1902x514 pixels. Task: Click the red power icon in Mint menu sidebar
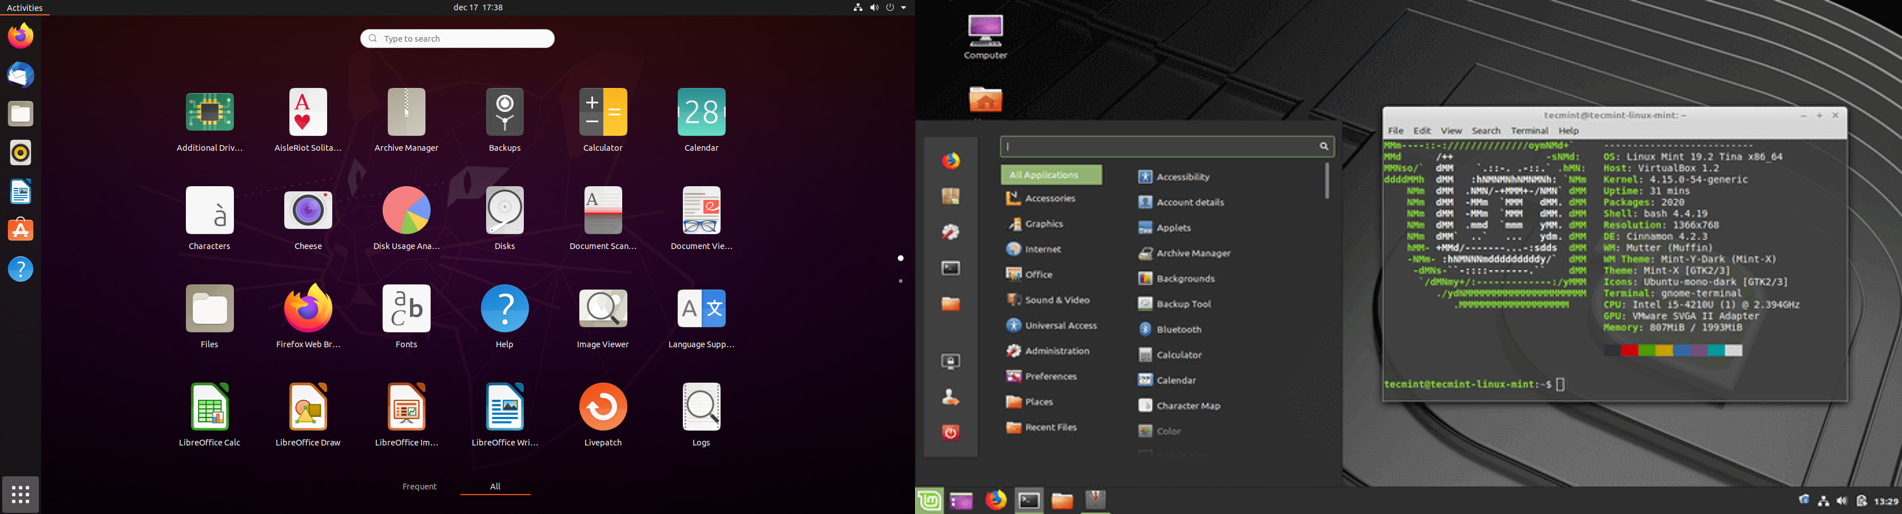(x=950, y=432)
